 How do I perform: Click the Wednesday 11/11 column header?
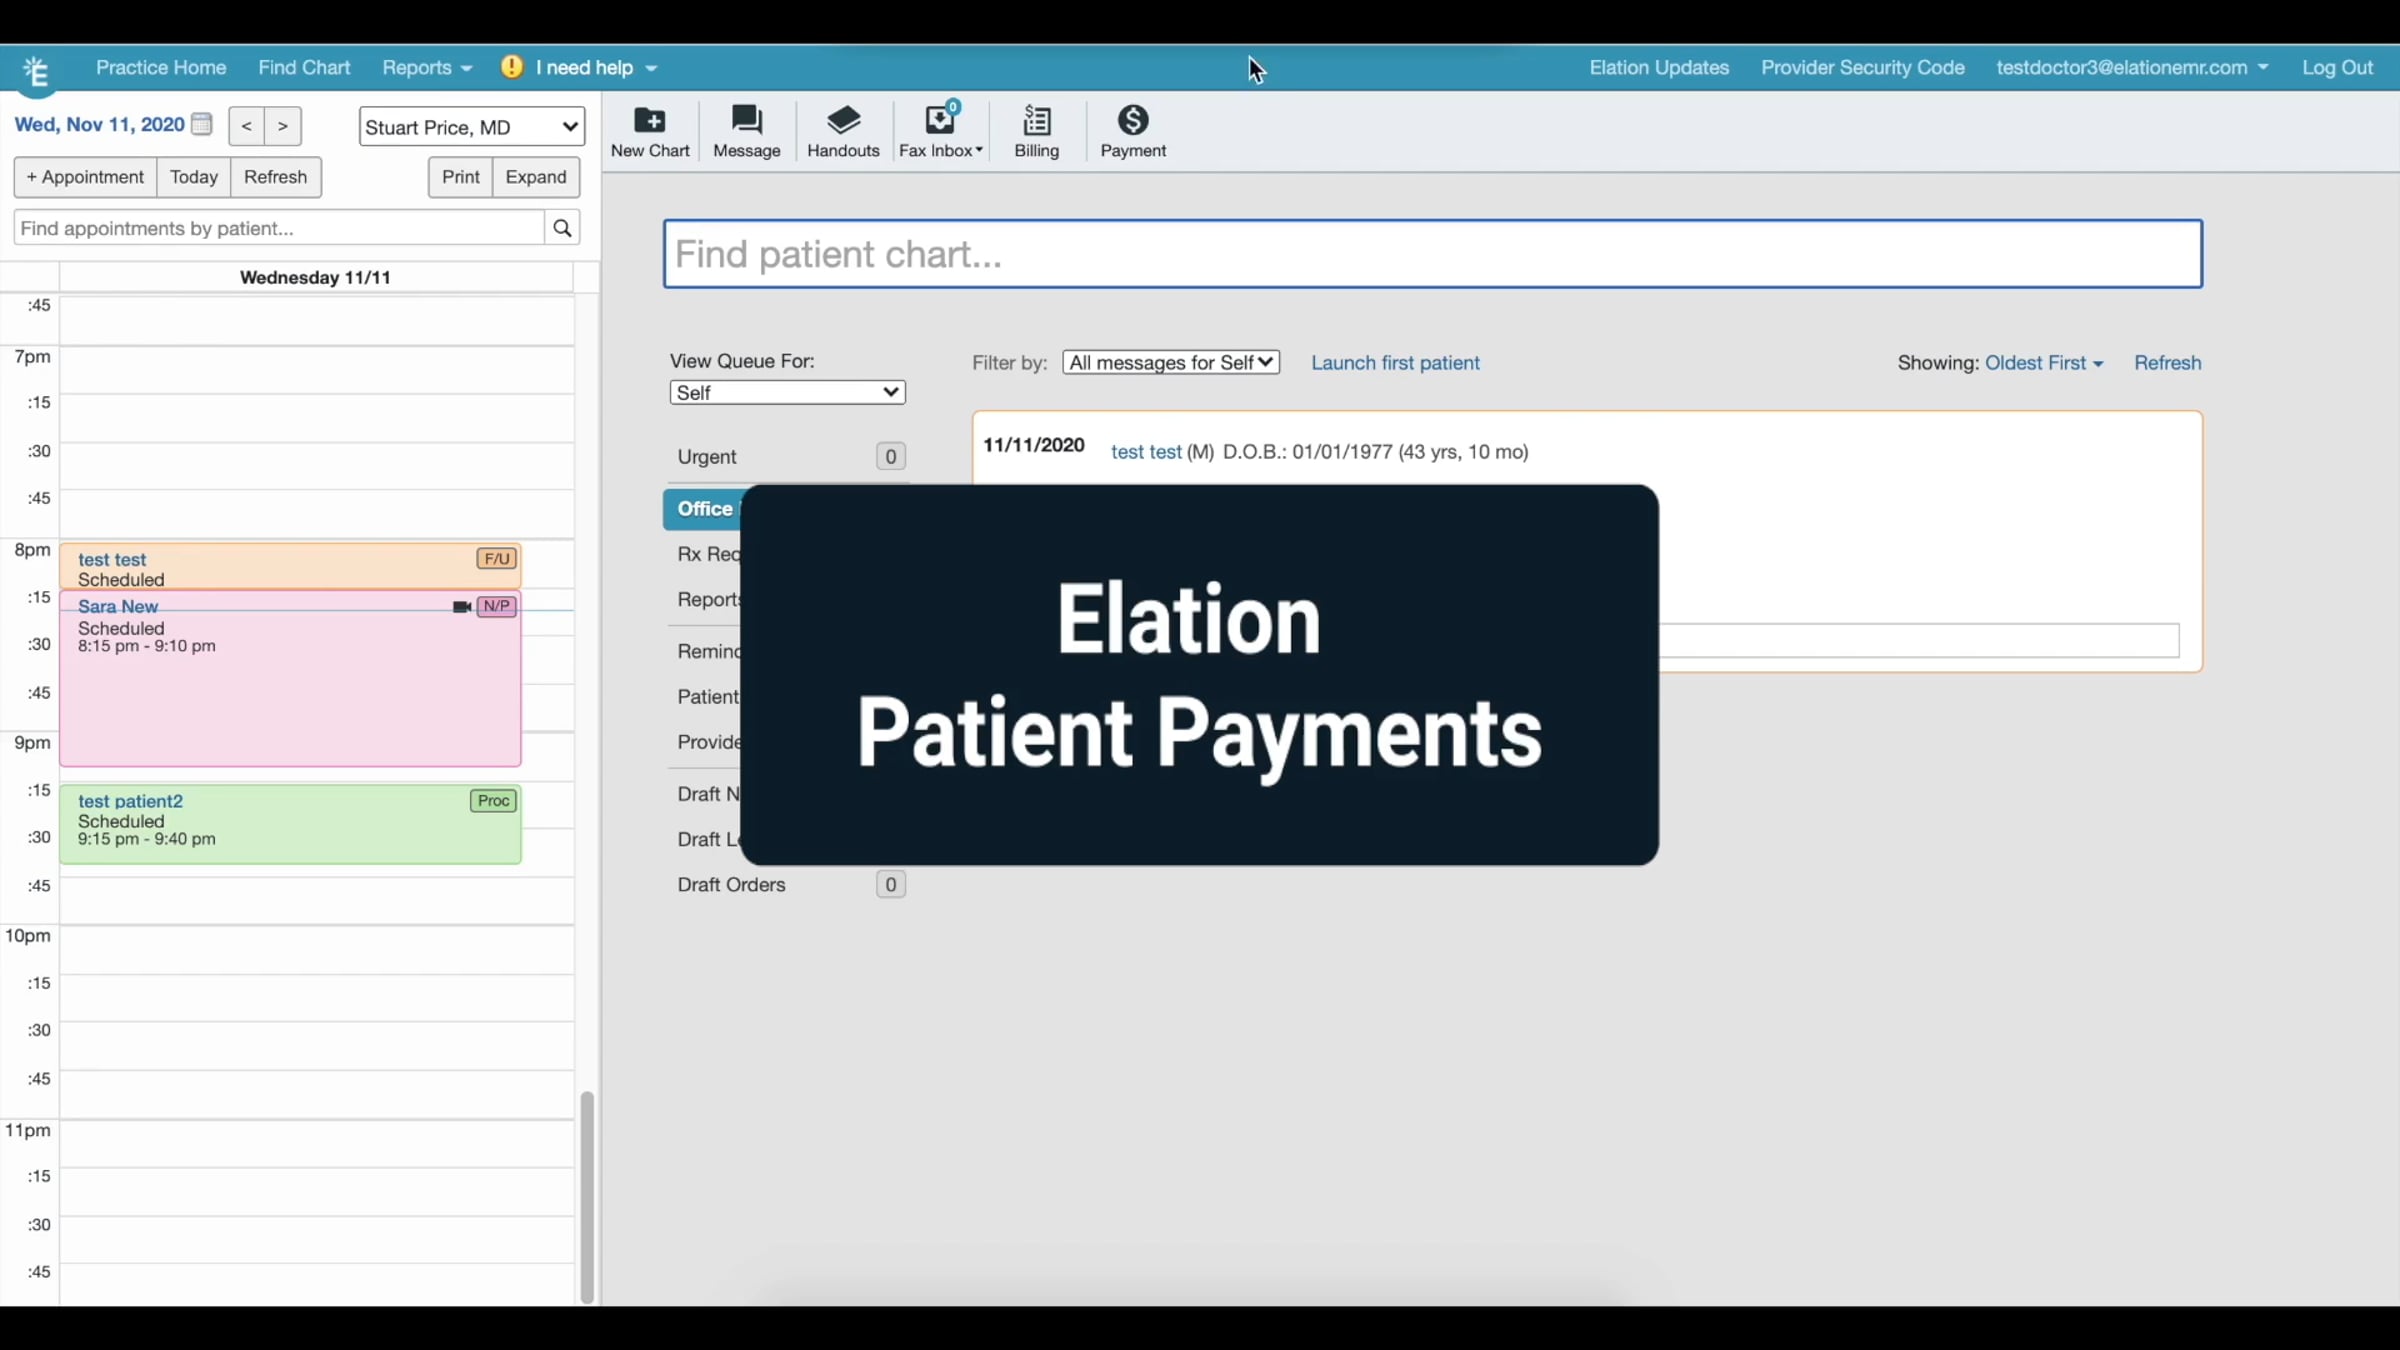(x=315, y=277)
